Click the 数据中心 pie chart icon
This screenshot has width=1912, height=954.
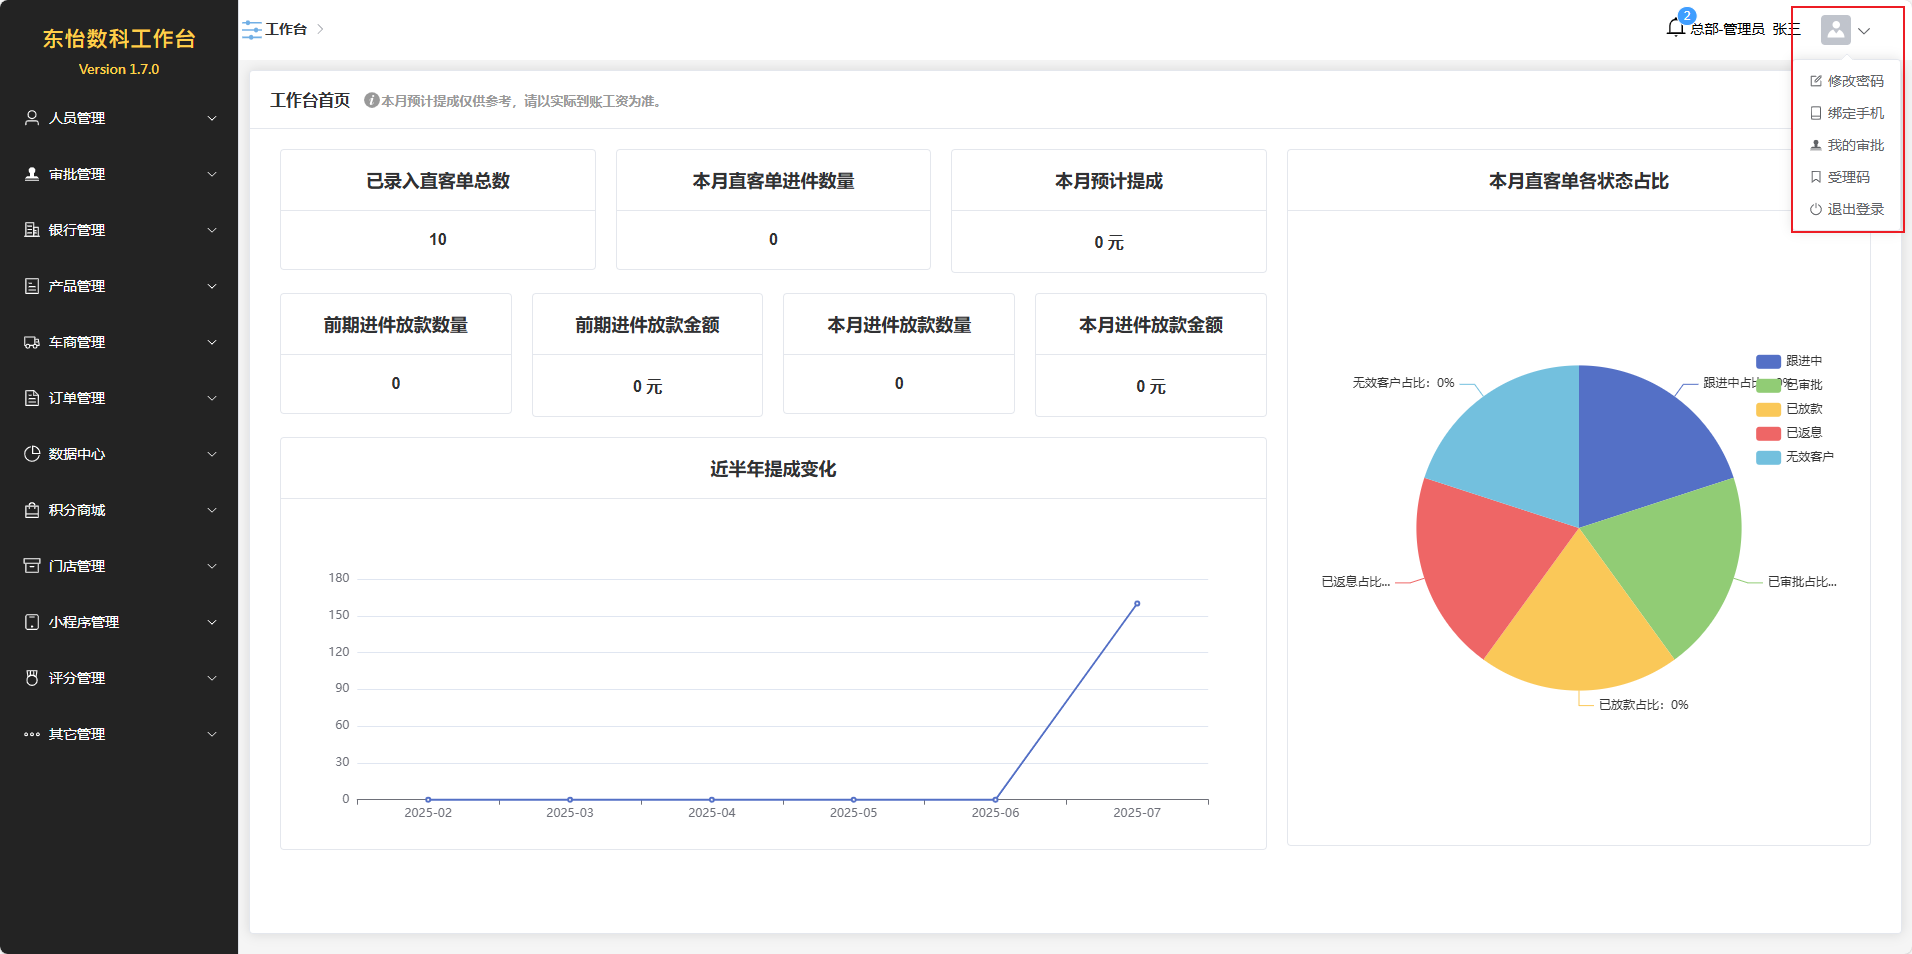point(32,454)
